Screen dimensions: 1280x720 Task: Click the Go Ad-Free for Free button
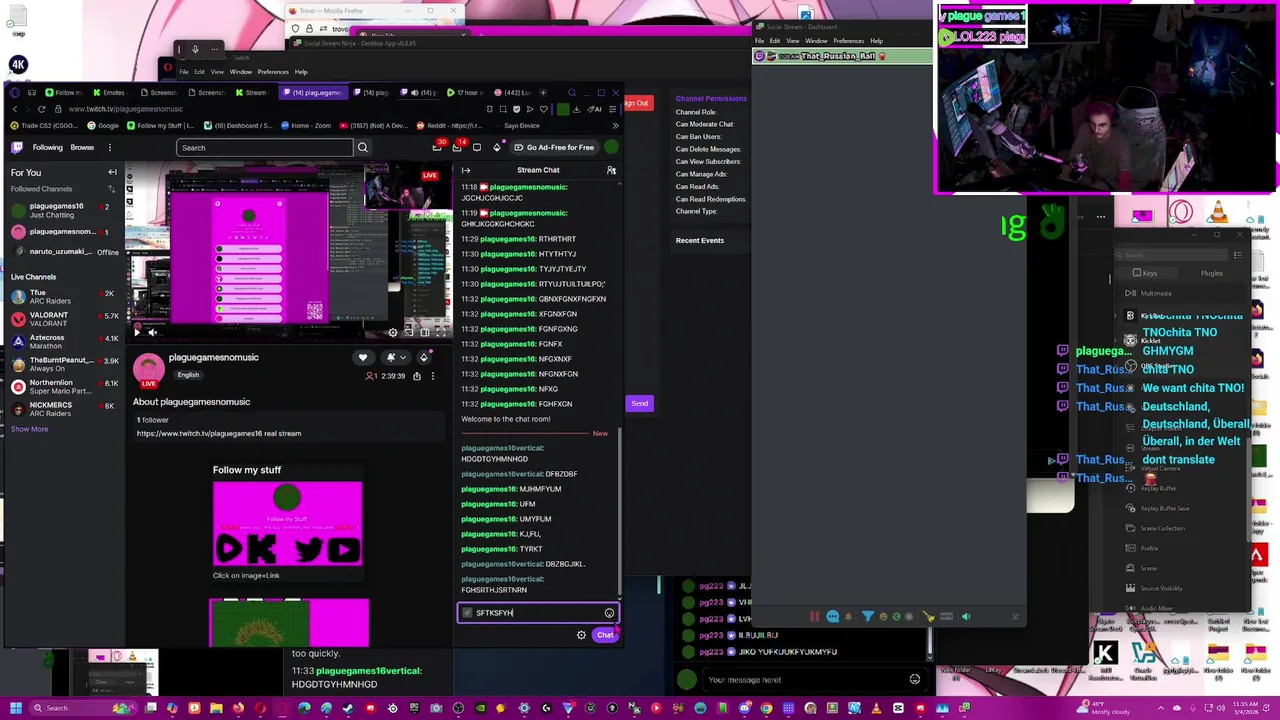553,147
